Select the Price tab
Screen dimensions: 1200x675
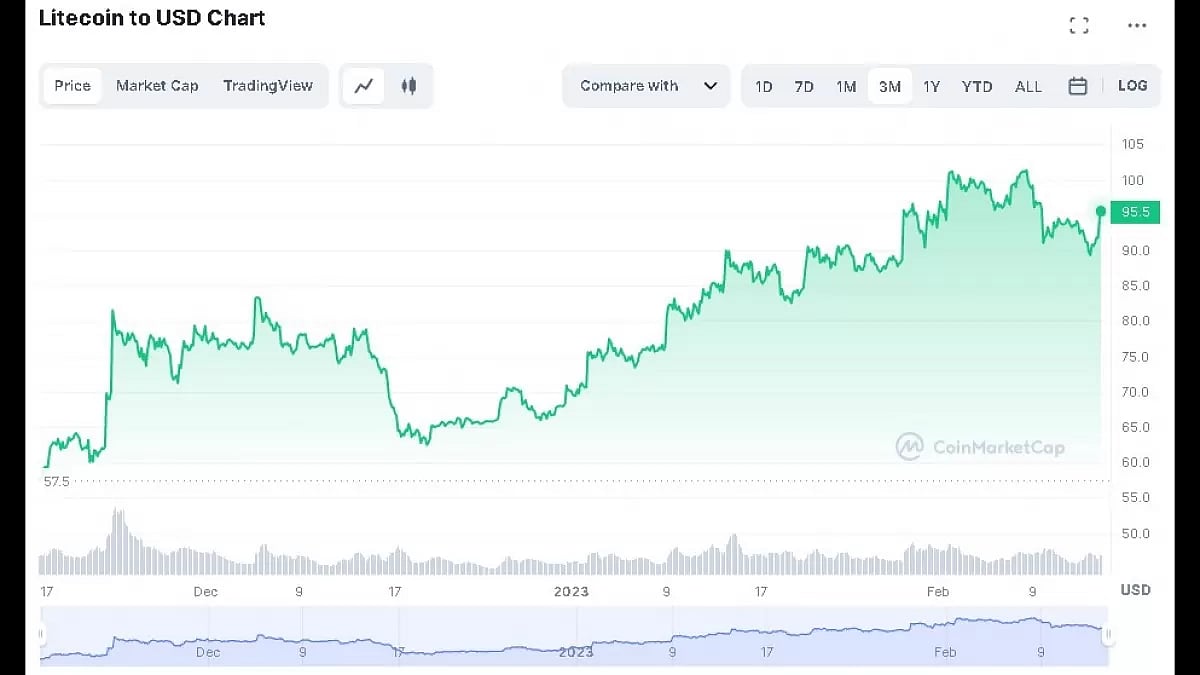[x=71, y=86]
